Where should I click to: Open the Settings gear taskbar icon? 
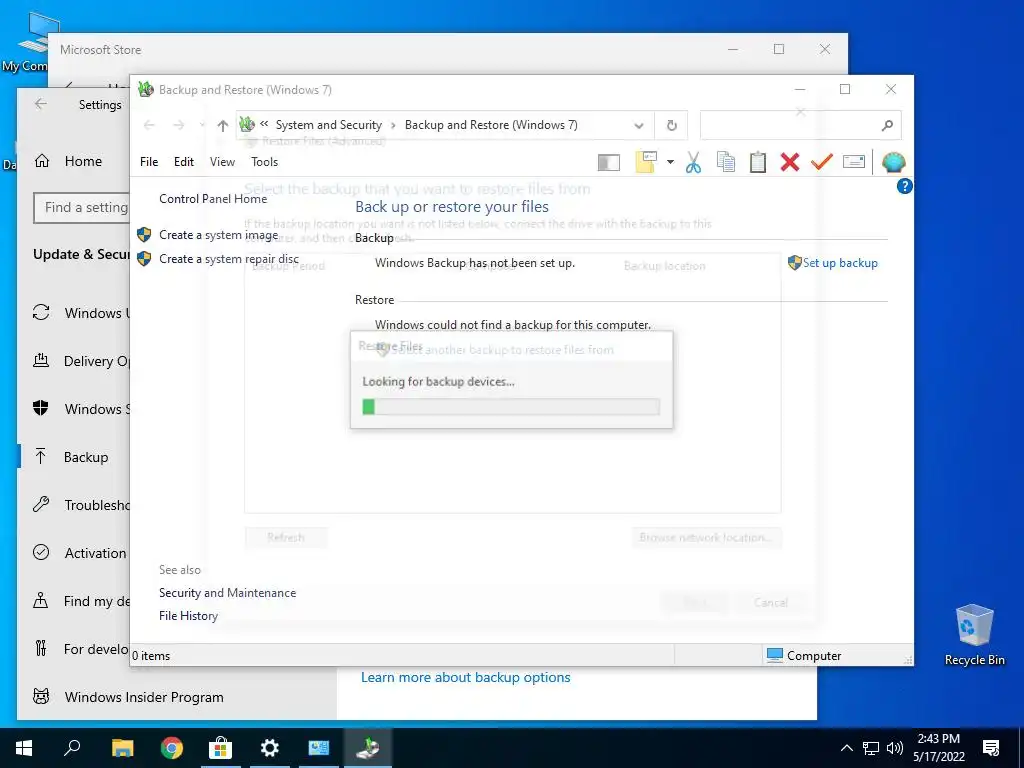[x=270, y=748]
